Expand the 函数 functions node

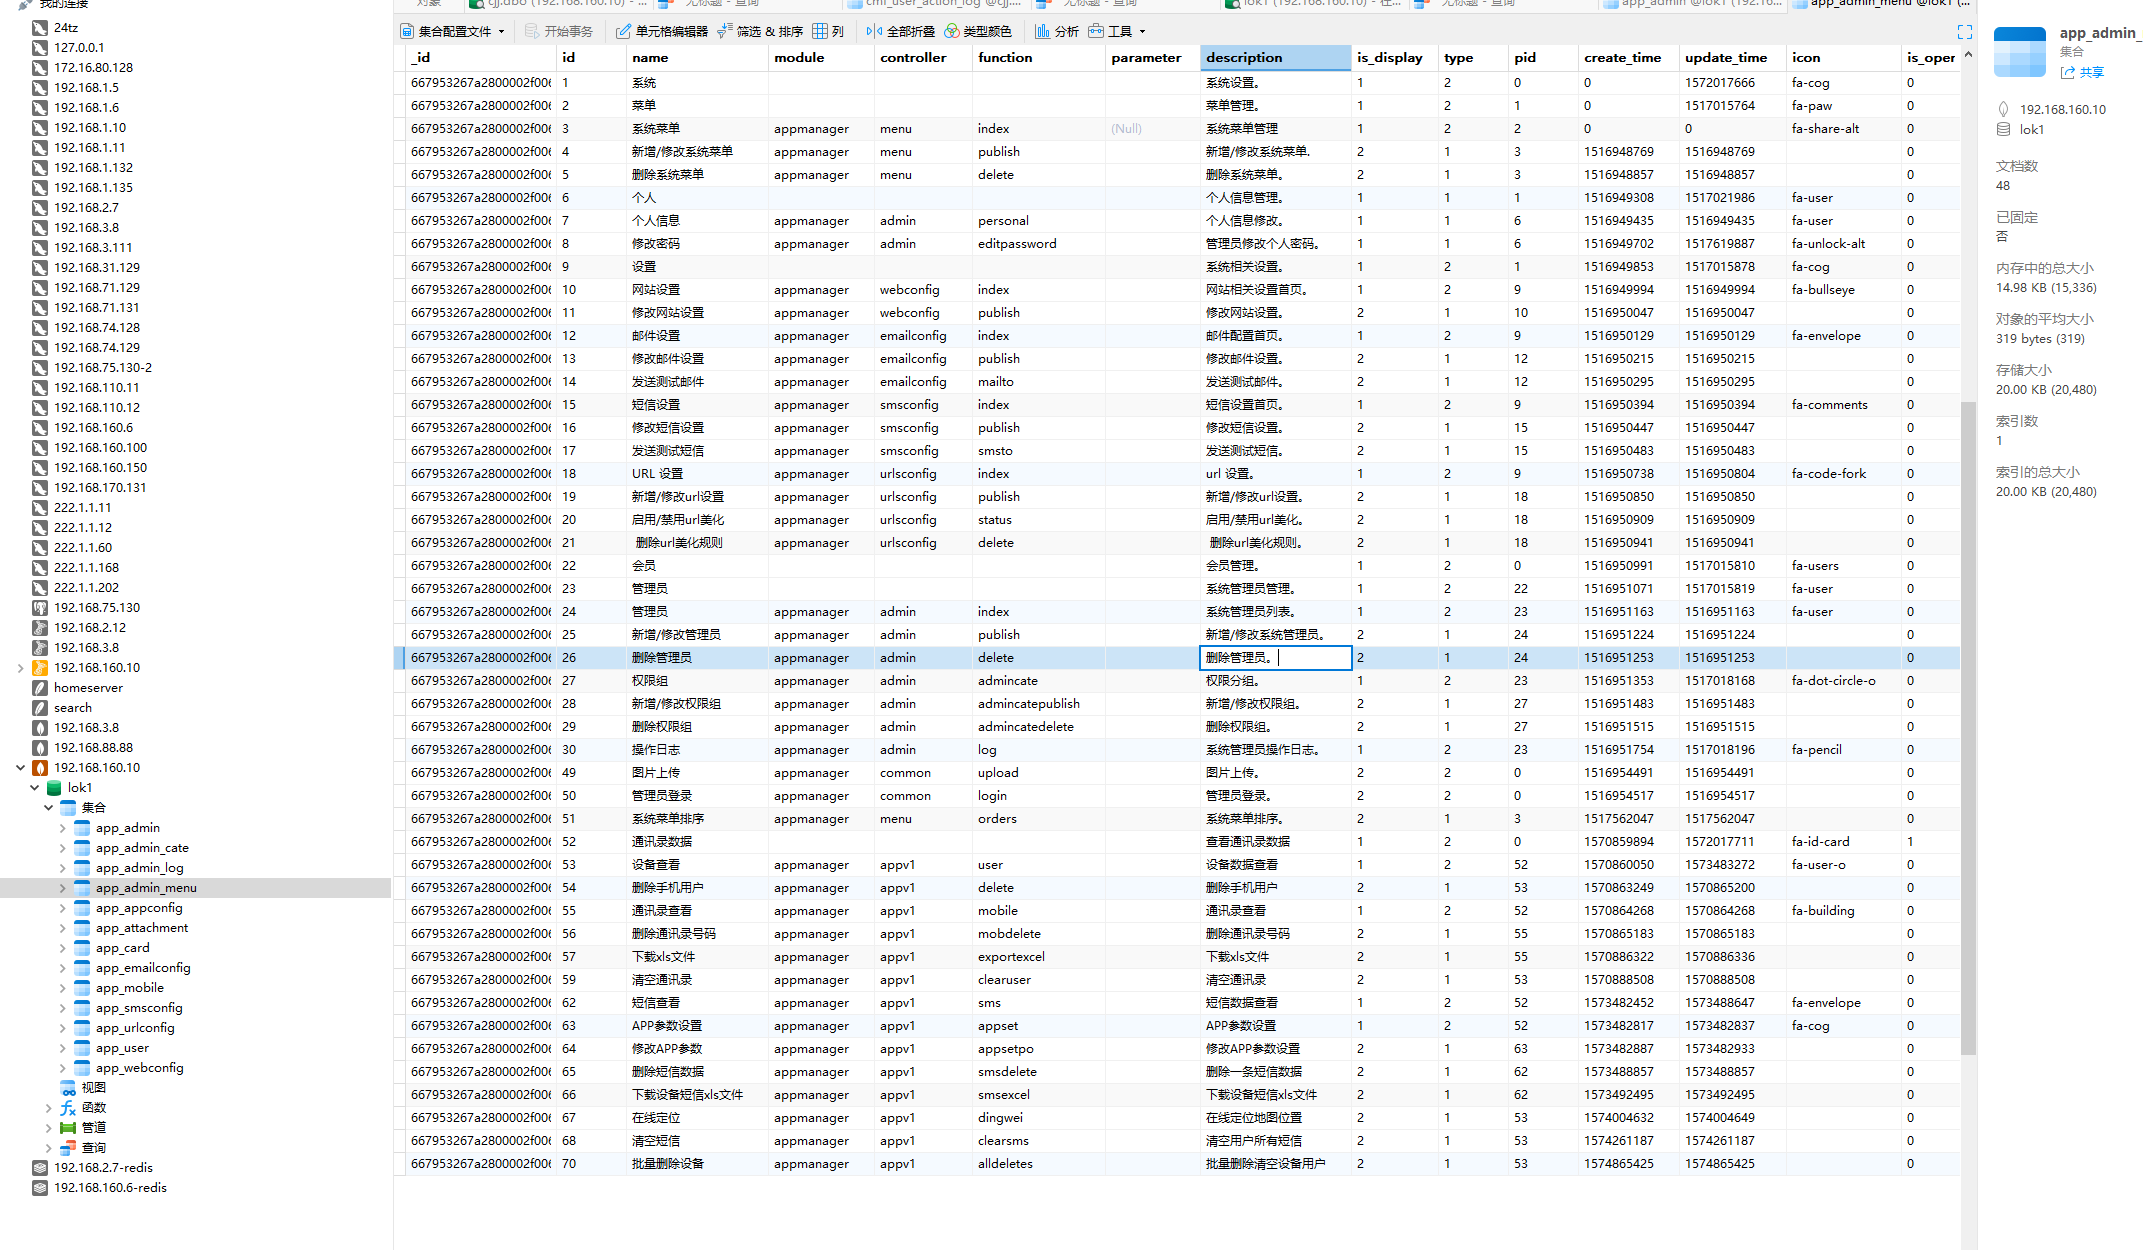pyautogui.click(x=48, y=1108)
